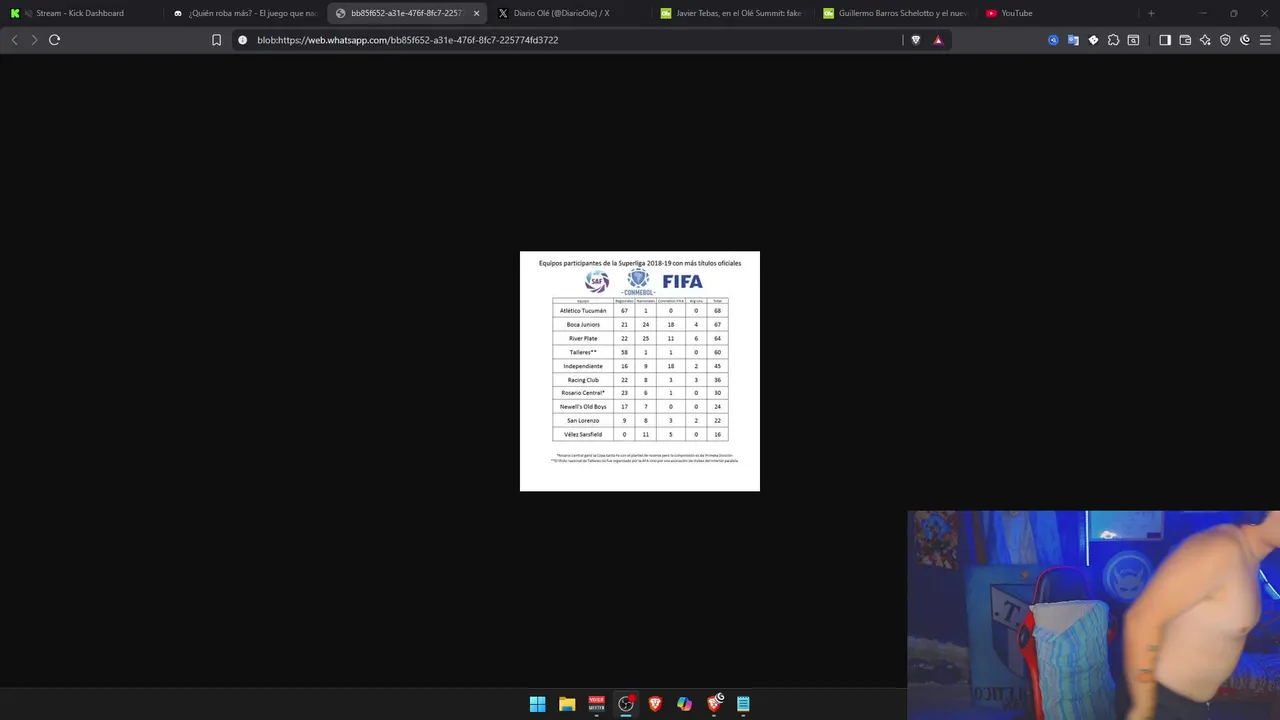
Task: Open the white diamond tag extension
Action: [x=1093, y=40]
